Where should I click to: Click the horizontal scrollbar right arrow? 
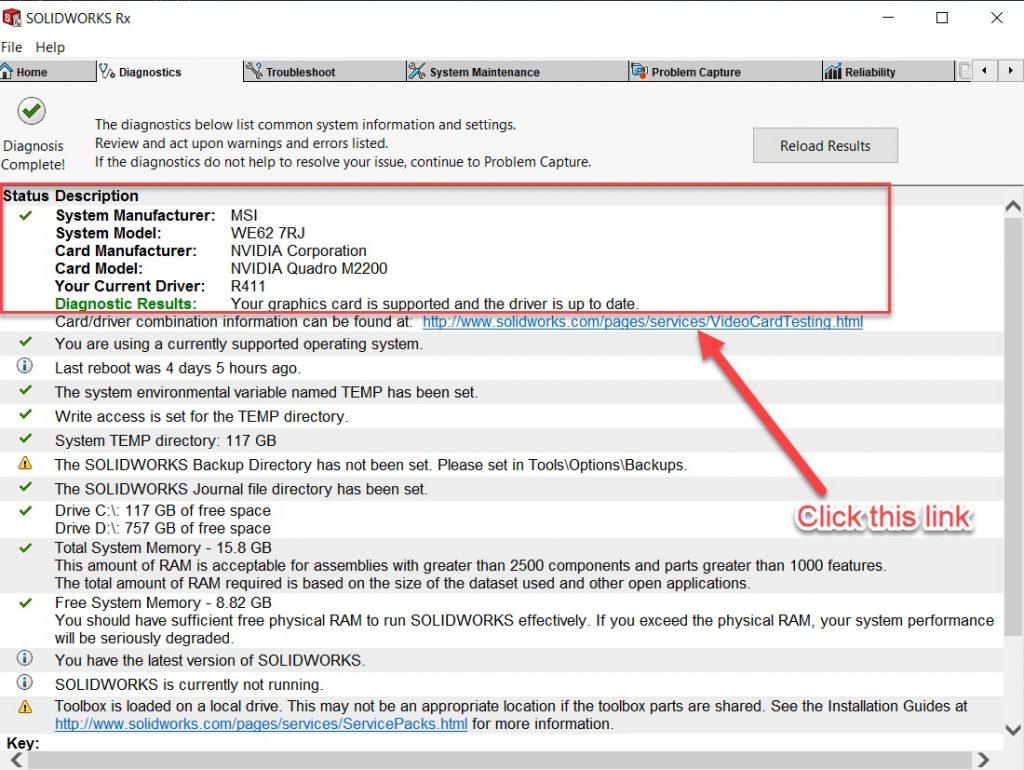click(x=983, y=760)
